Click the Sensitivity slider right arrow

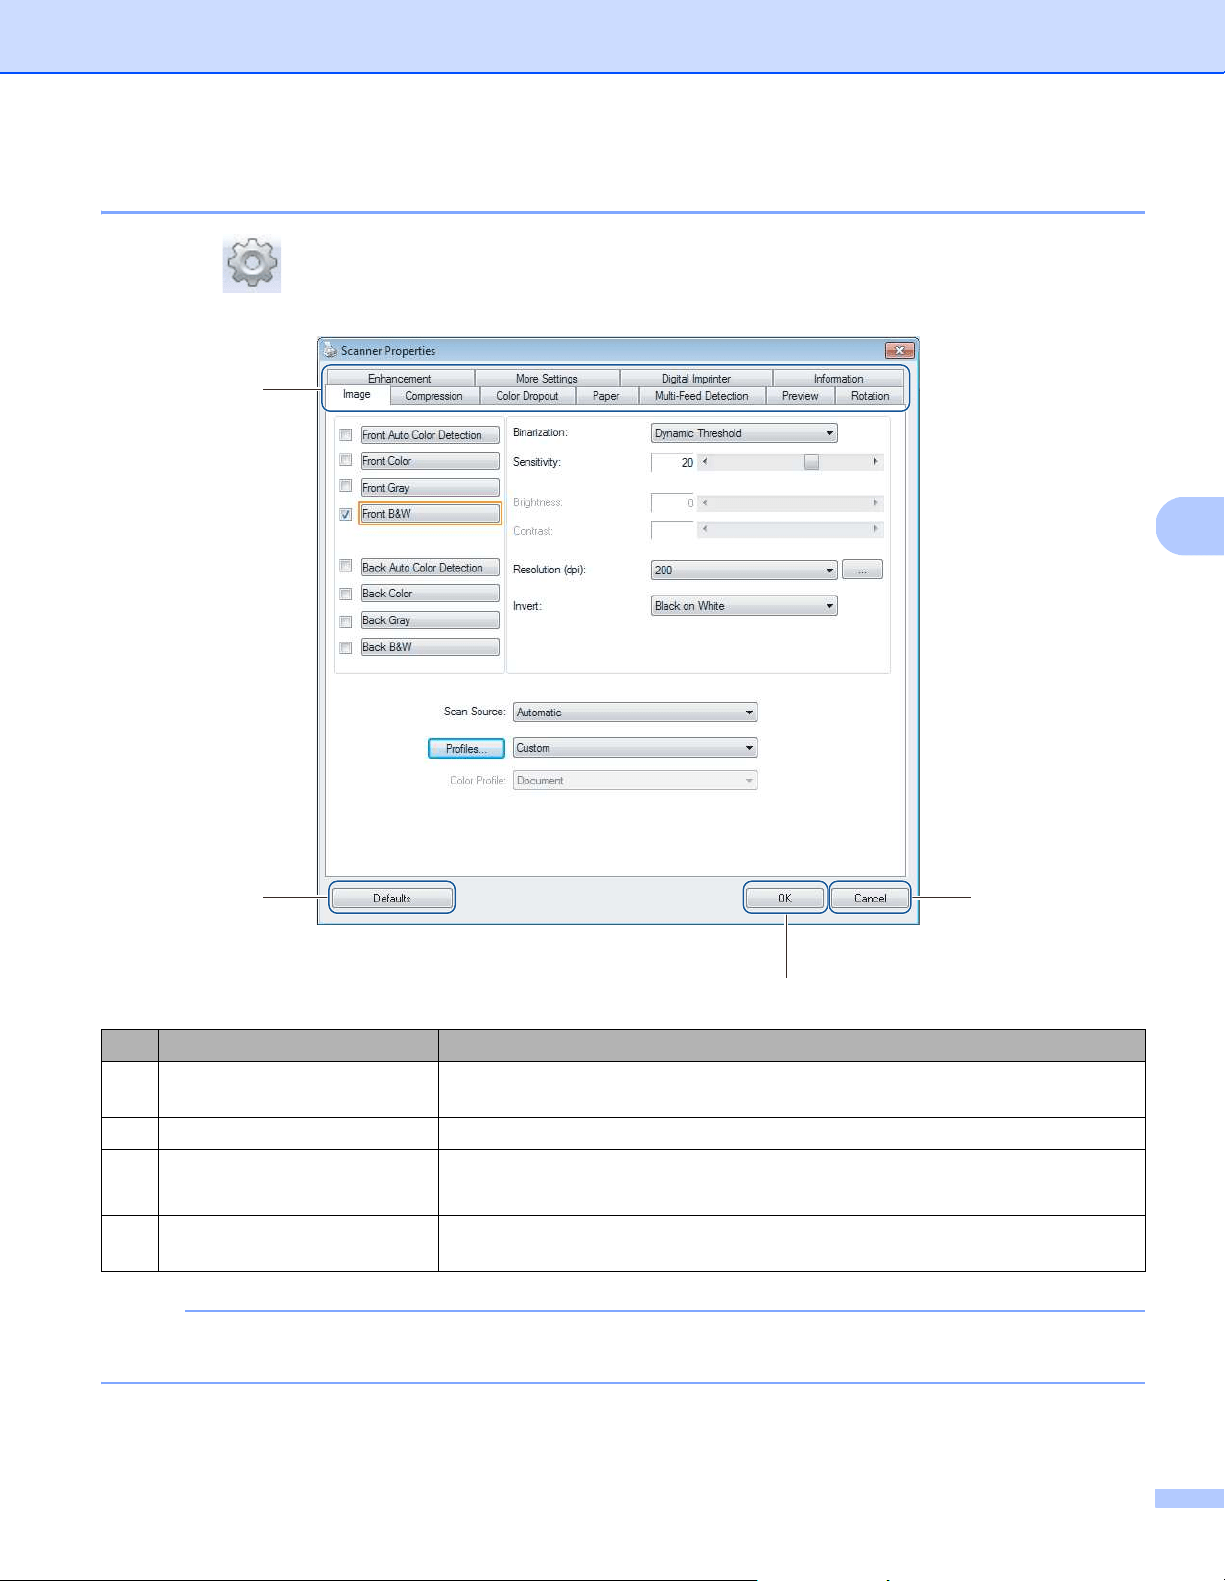[876, 462]
